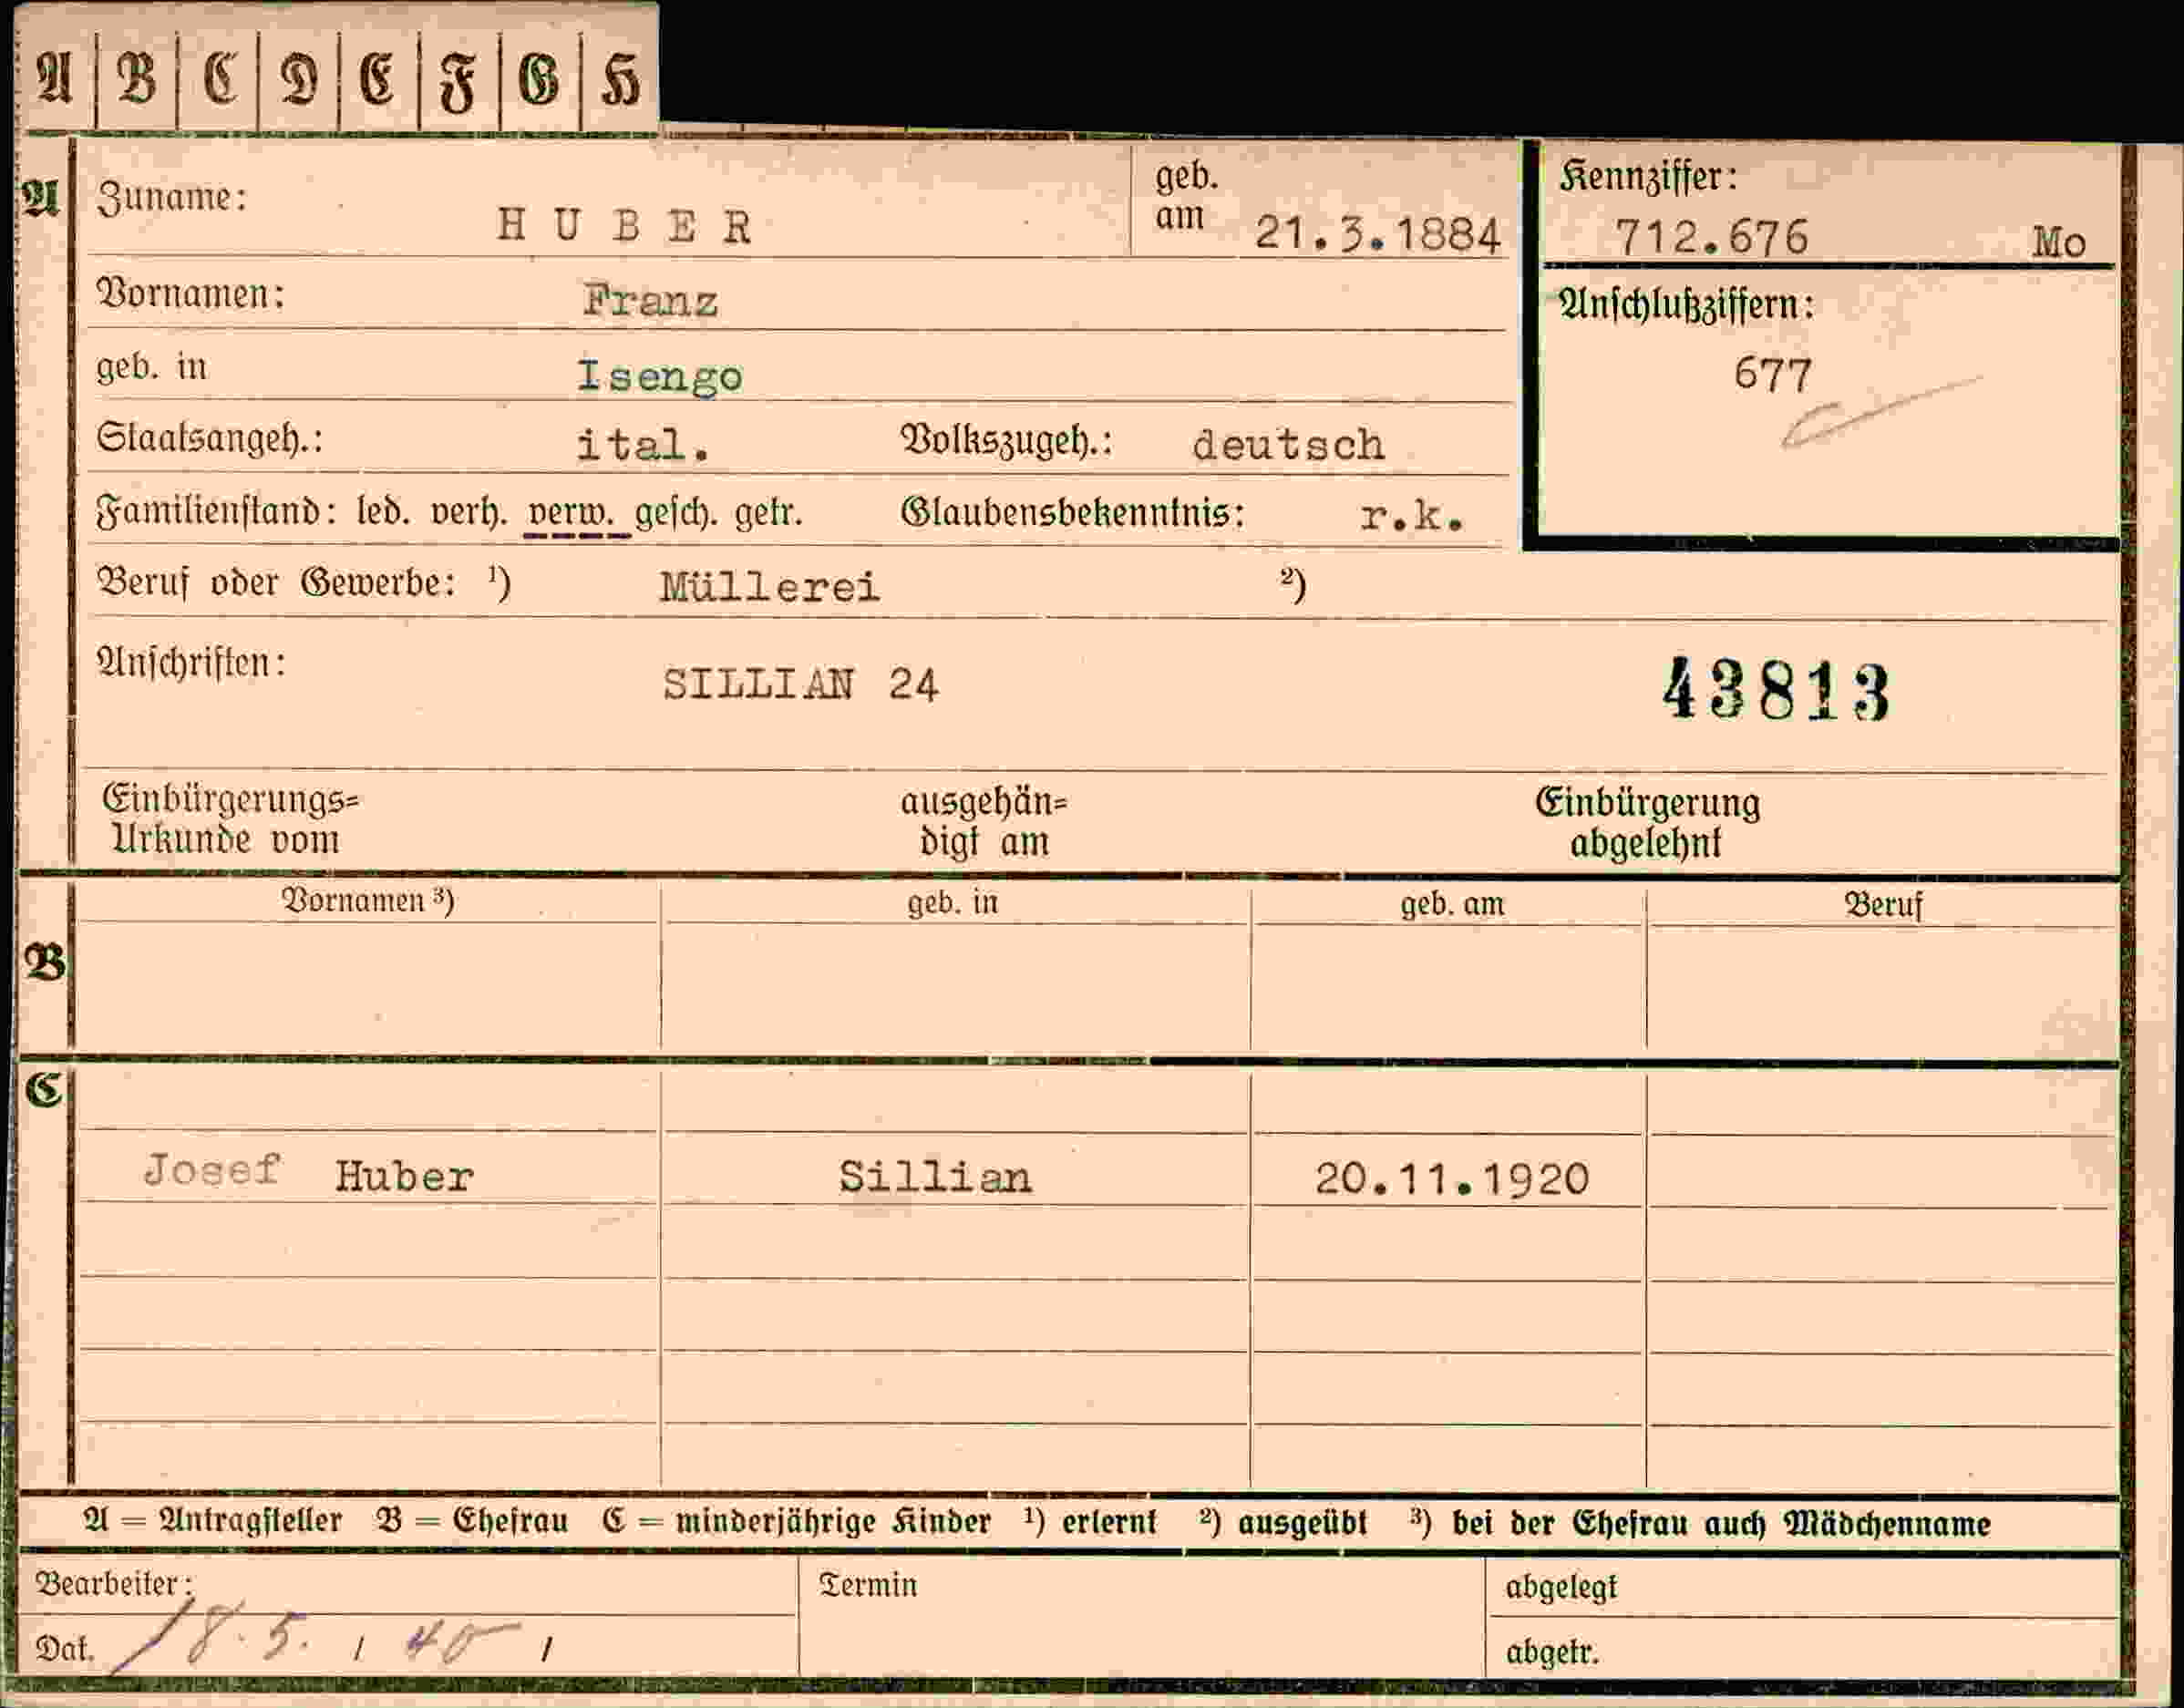This screenshot has height=1708, width=2184.
Task: Select index tab letter F
Action: (x=458, y=82)
